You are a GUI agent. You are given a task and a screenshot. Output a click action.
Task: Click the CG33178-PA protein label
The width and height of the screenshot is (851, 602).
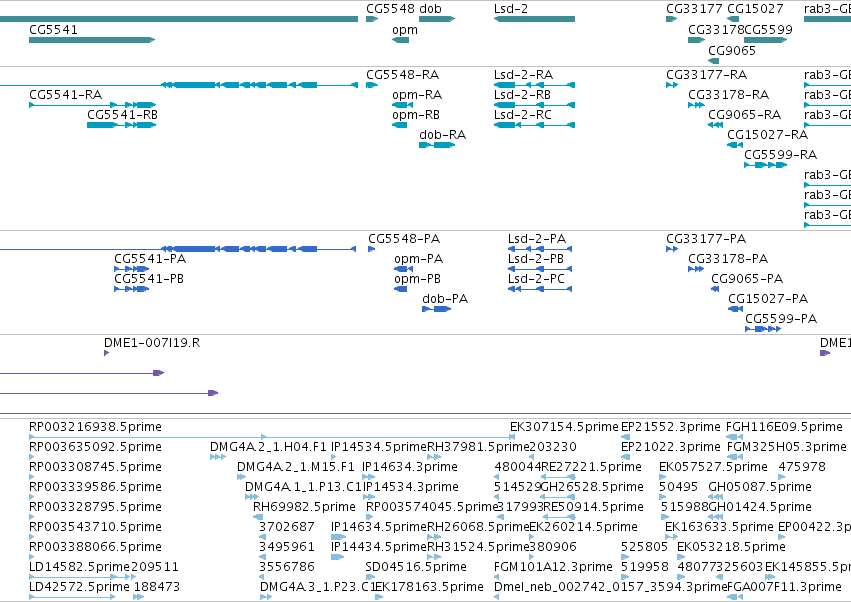point(728,259)
